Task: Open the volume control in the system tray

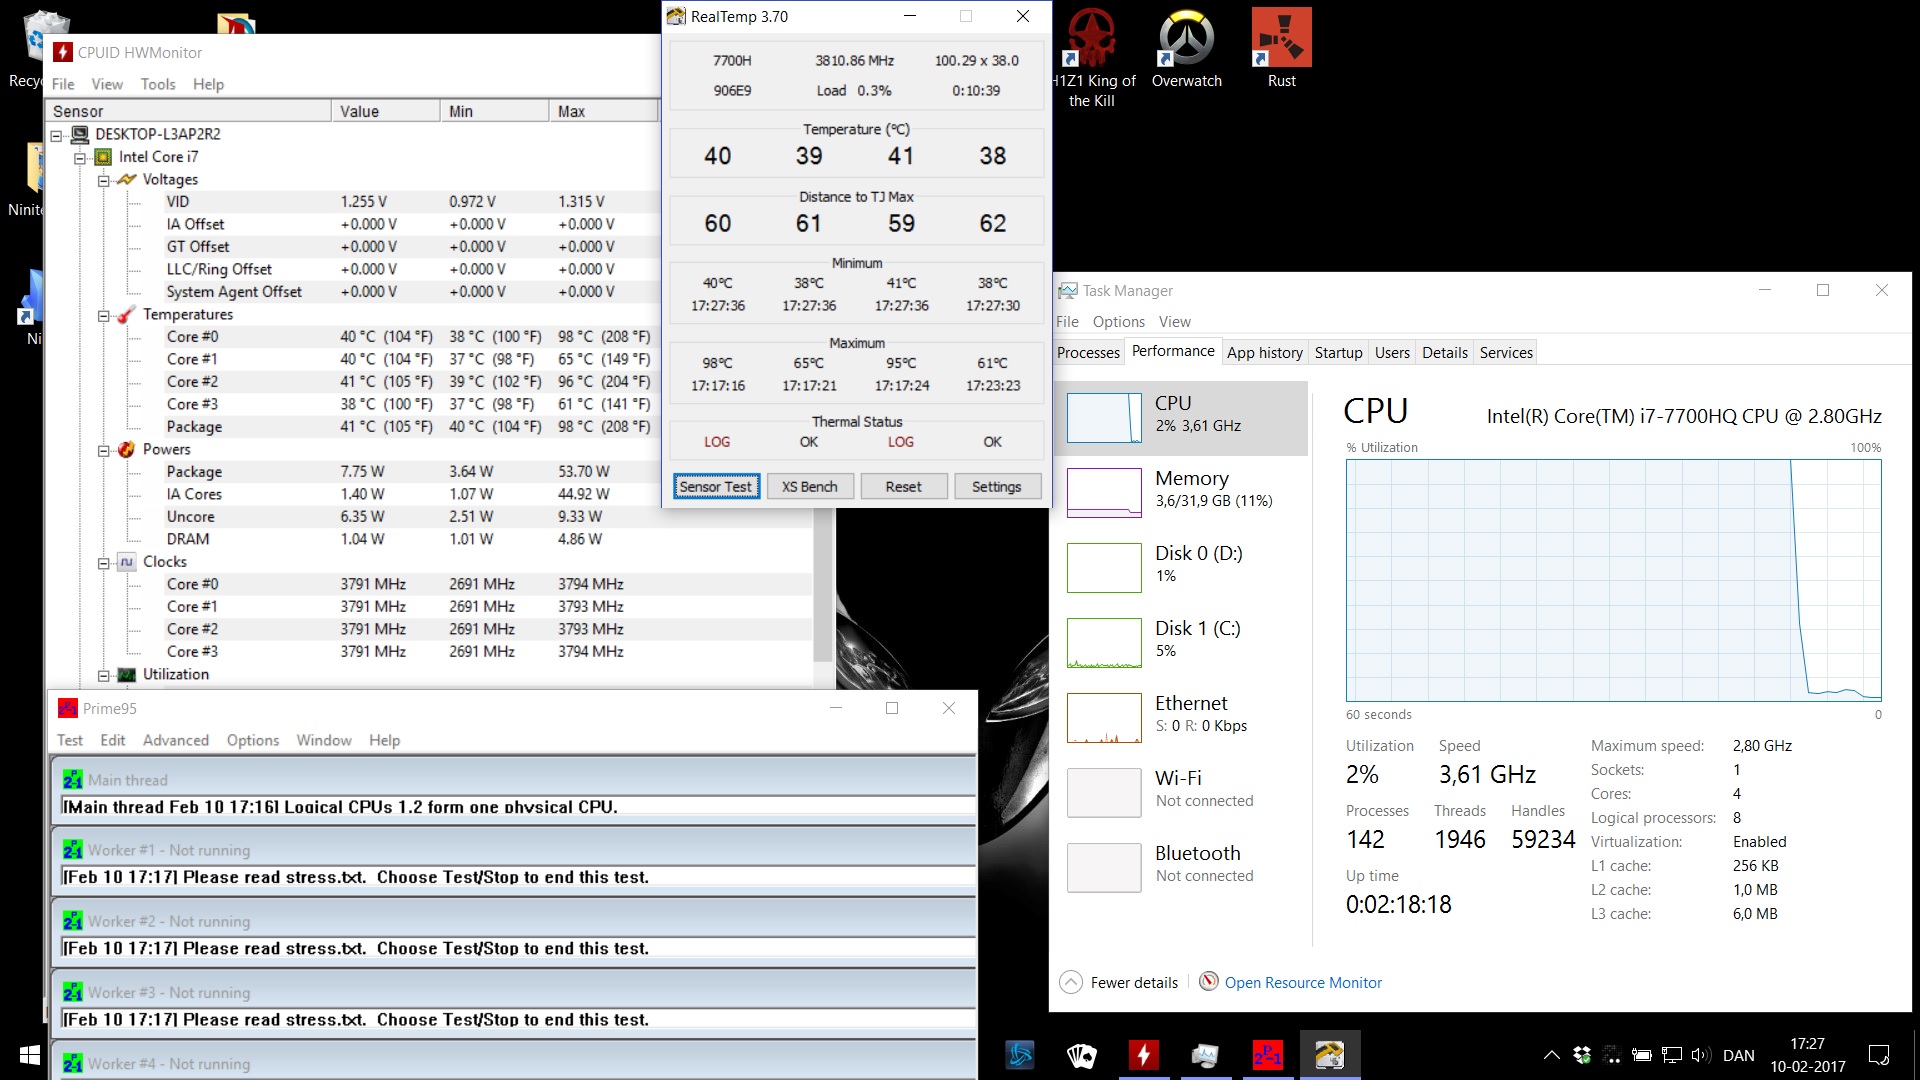Action: 1700,1055
